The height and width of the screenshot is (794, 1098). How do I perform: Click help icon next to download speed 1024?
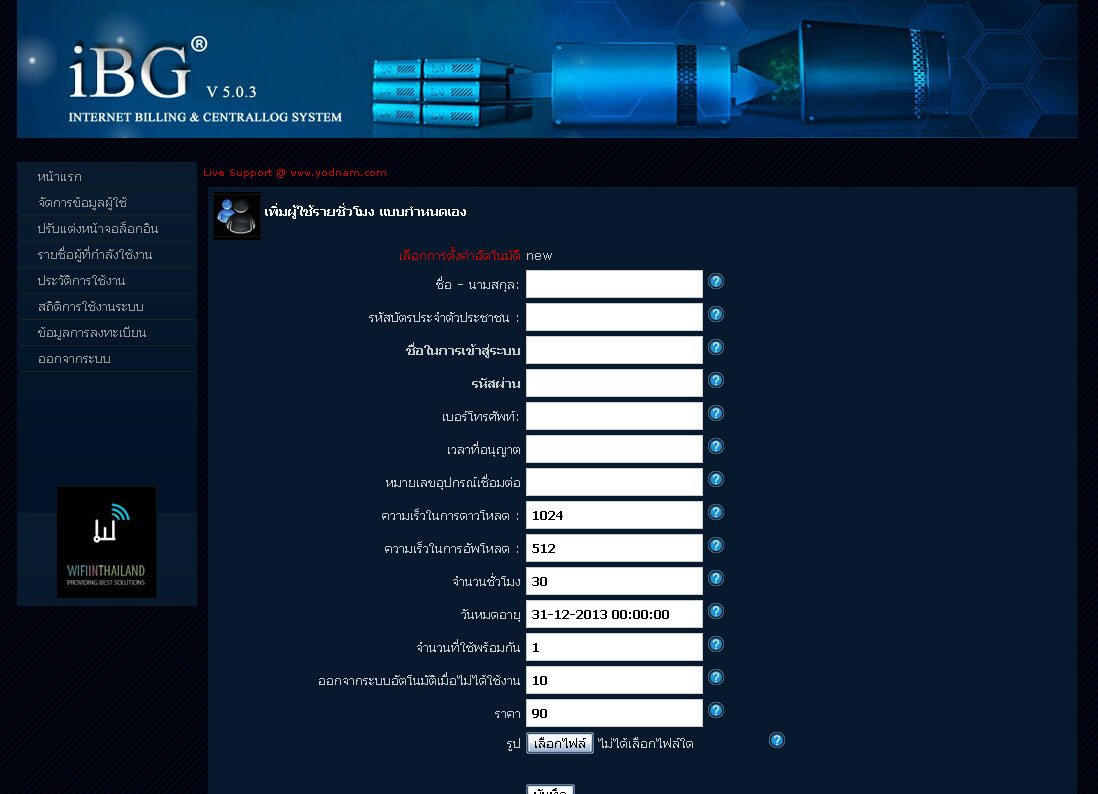[x=716, y=513]
